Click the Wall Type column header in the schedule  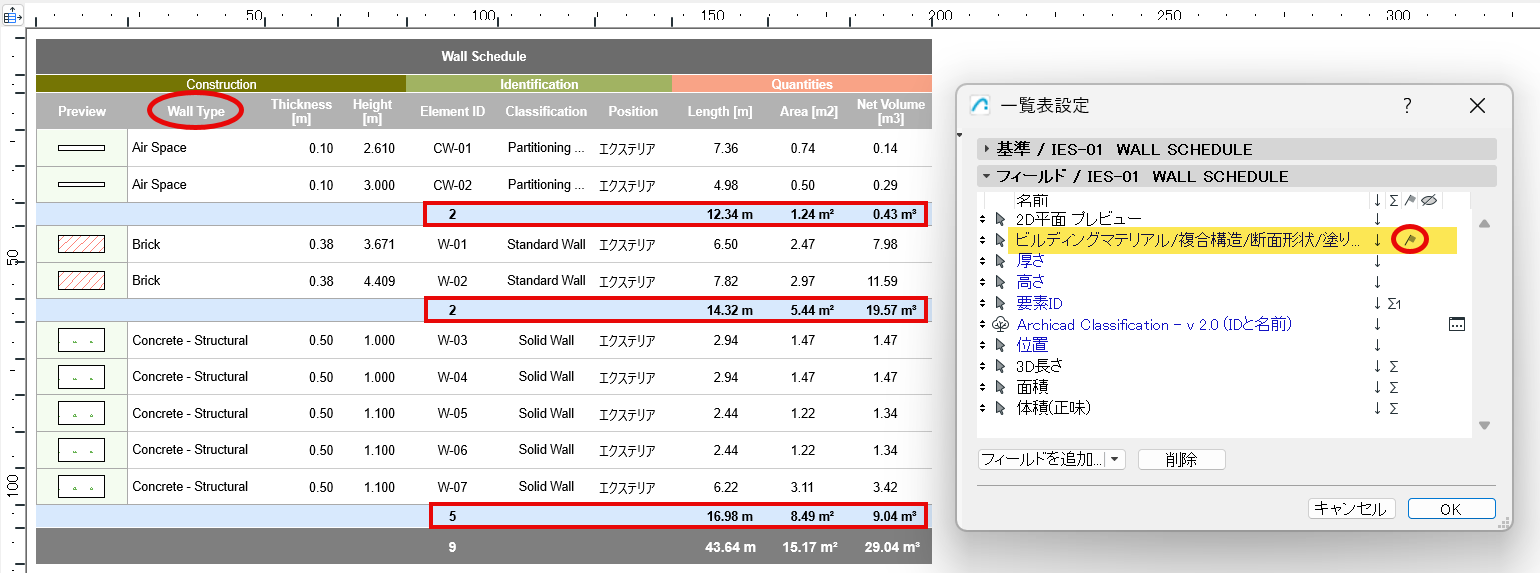[196, 111]
